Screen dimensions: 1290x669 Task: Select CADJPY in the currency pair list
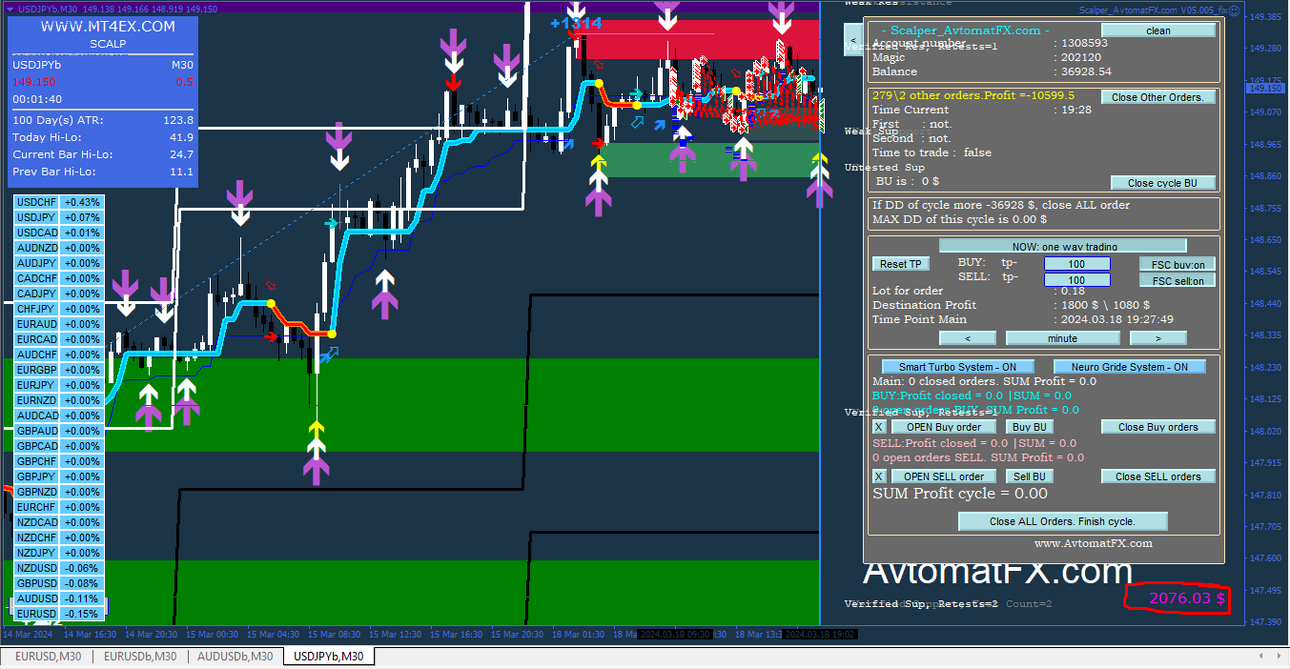[37, 294]
